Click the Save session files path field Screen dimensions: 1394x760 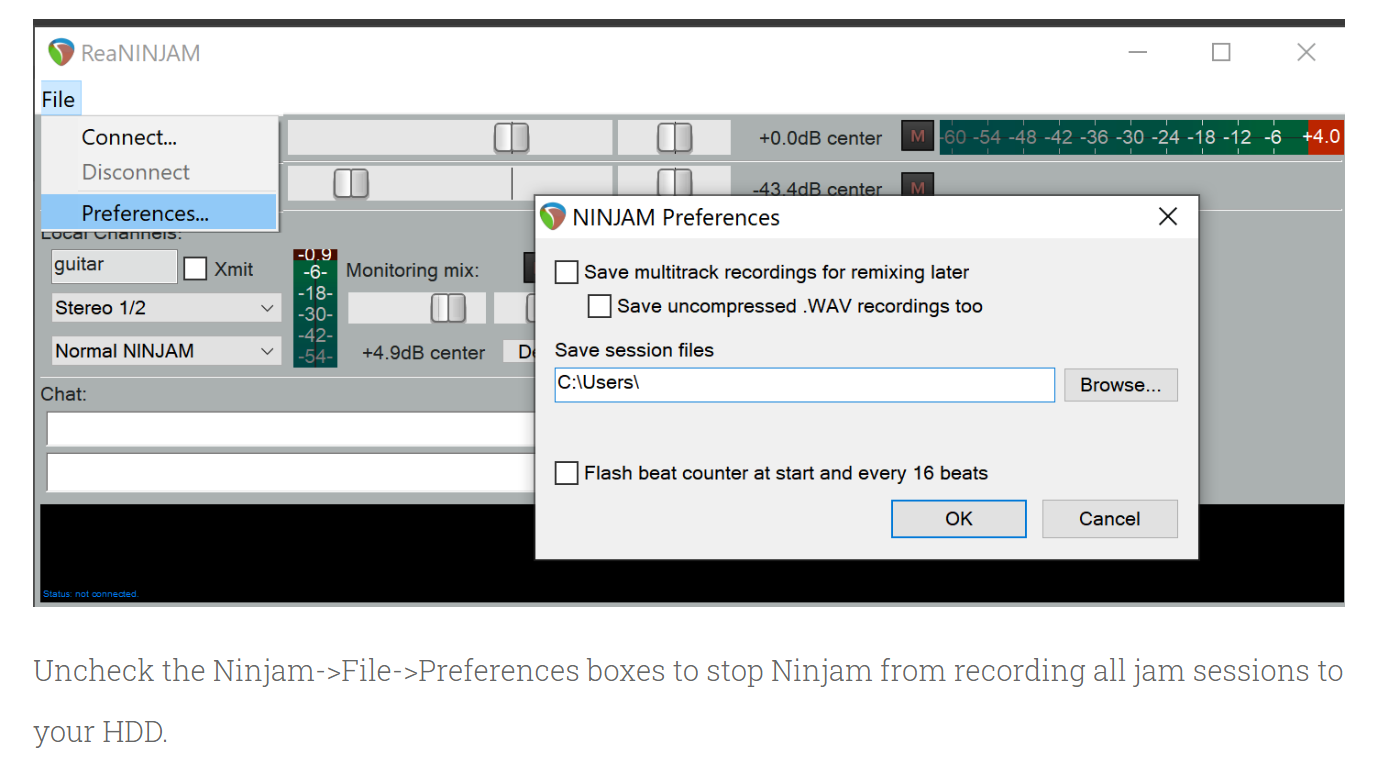coord(804,385)
